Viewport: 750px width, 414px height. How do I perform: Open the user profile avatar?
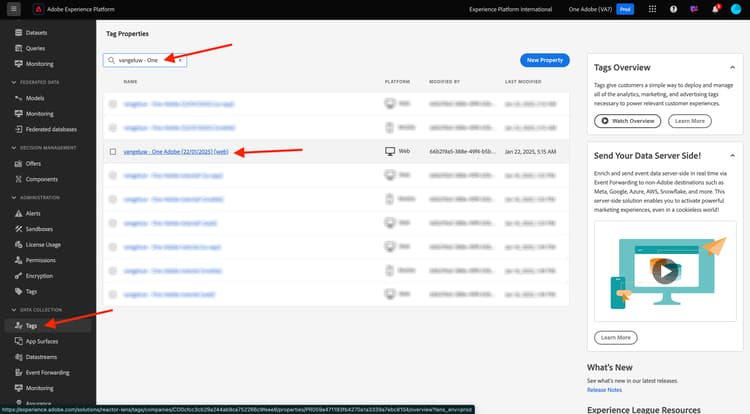click(x=736, y=9)
